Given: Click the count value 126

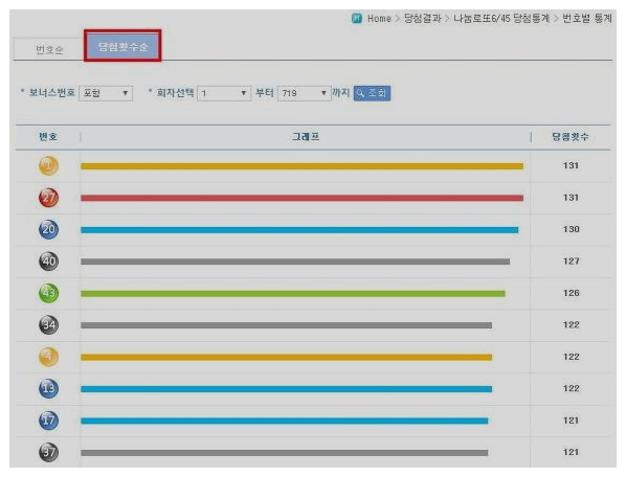Looking at the screenshot, I should click(571, 293).
